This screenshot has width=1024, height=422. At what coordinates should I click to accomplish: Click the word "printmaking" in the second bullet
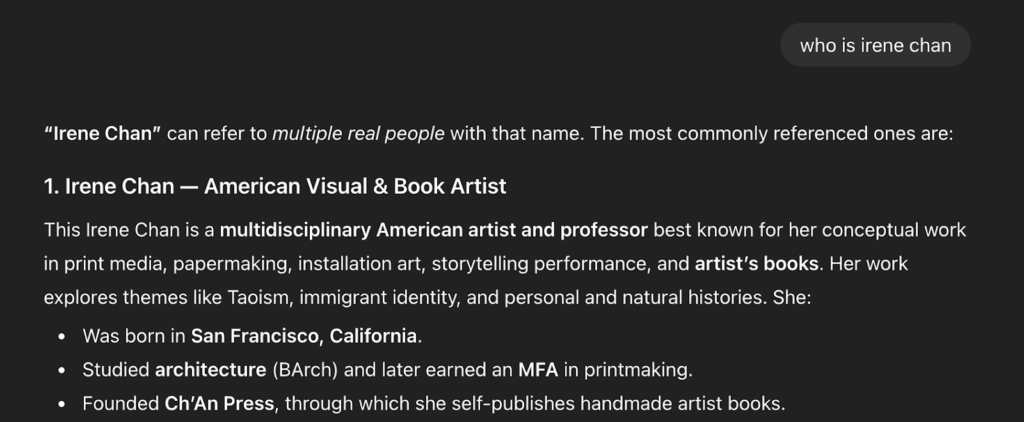pyautogui.click(x=636, y=370)
